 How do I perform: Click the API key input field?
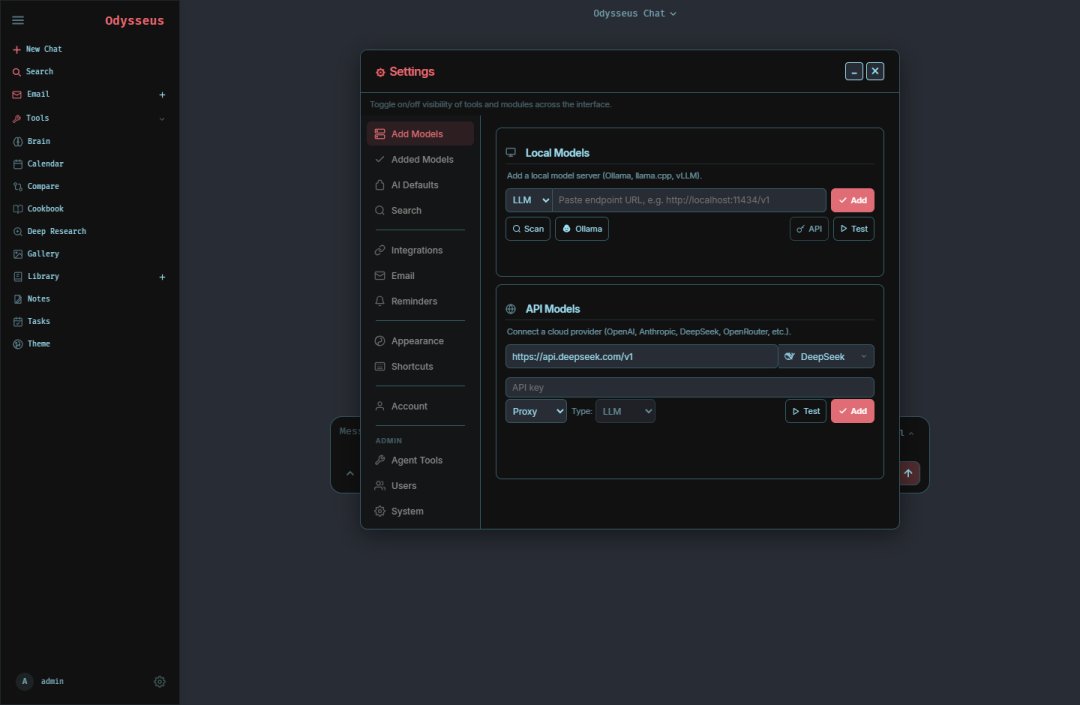[x=689, y=387]
